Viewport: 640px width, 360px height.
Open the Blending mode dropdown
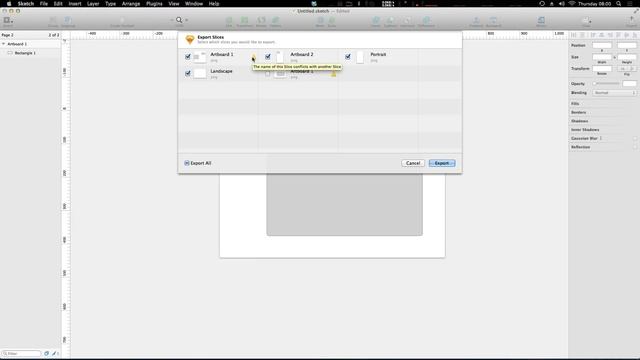[x=614, y=93]
